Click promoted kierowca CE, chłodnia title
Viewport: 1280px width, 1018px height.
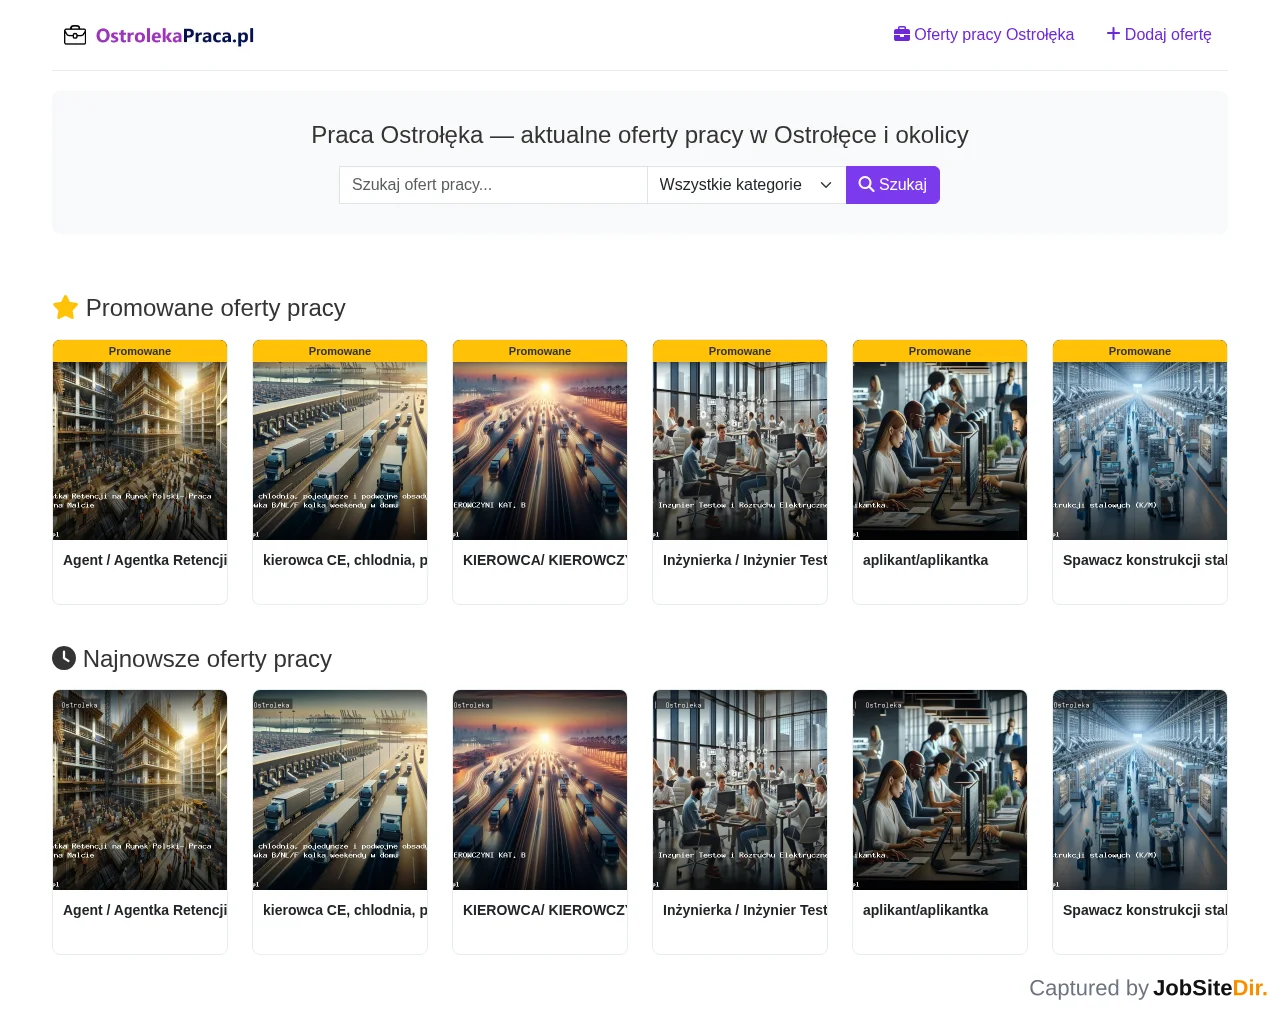point(345,560)
